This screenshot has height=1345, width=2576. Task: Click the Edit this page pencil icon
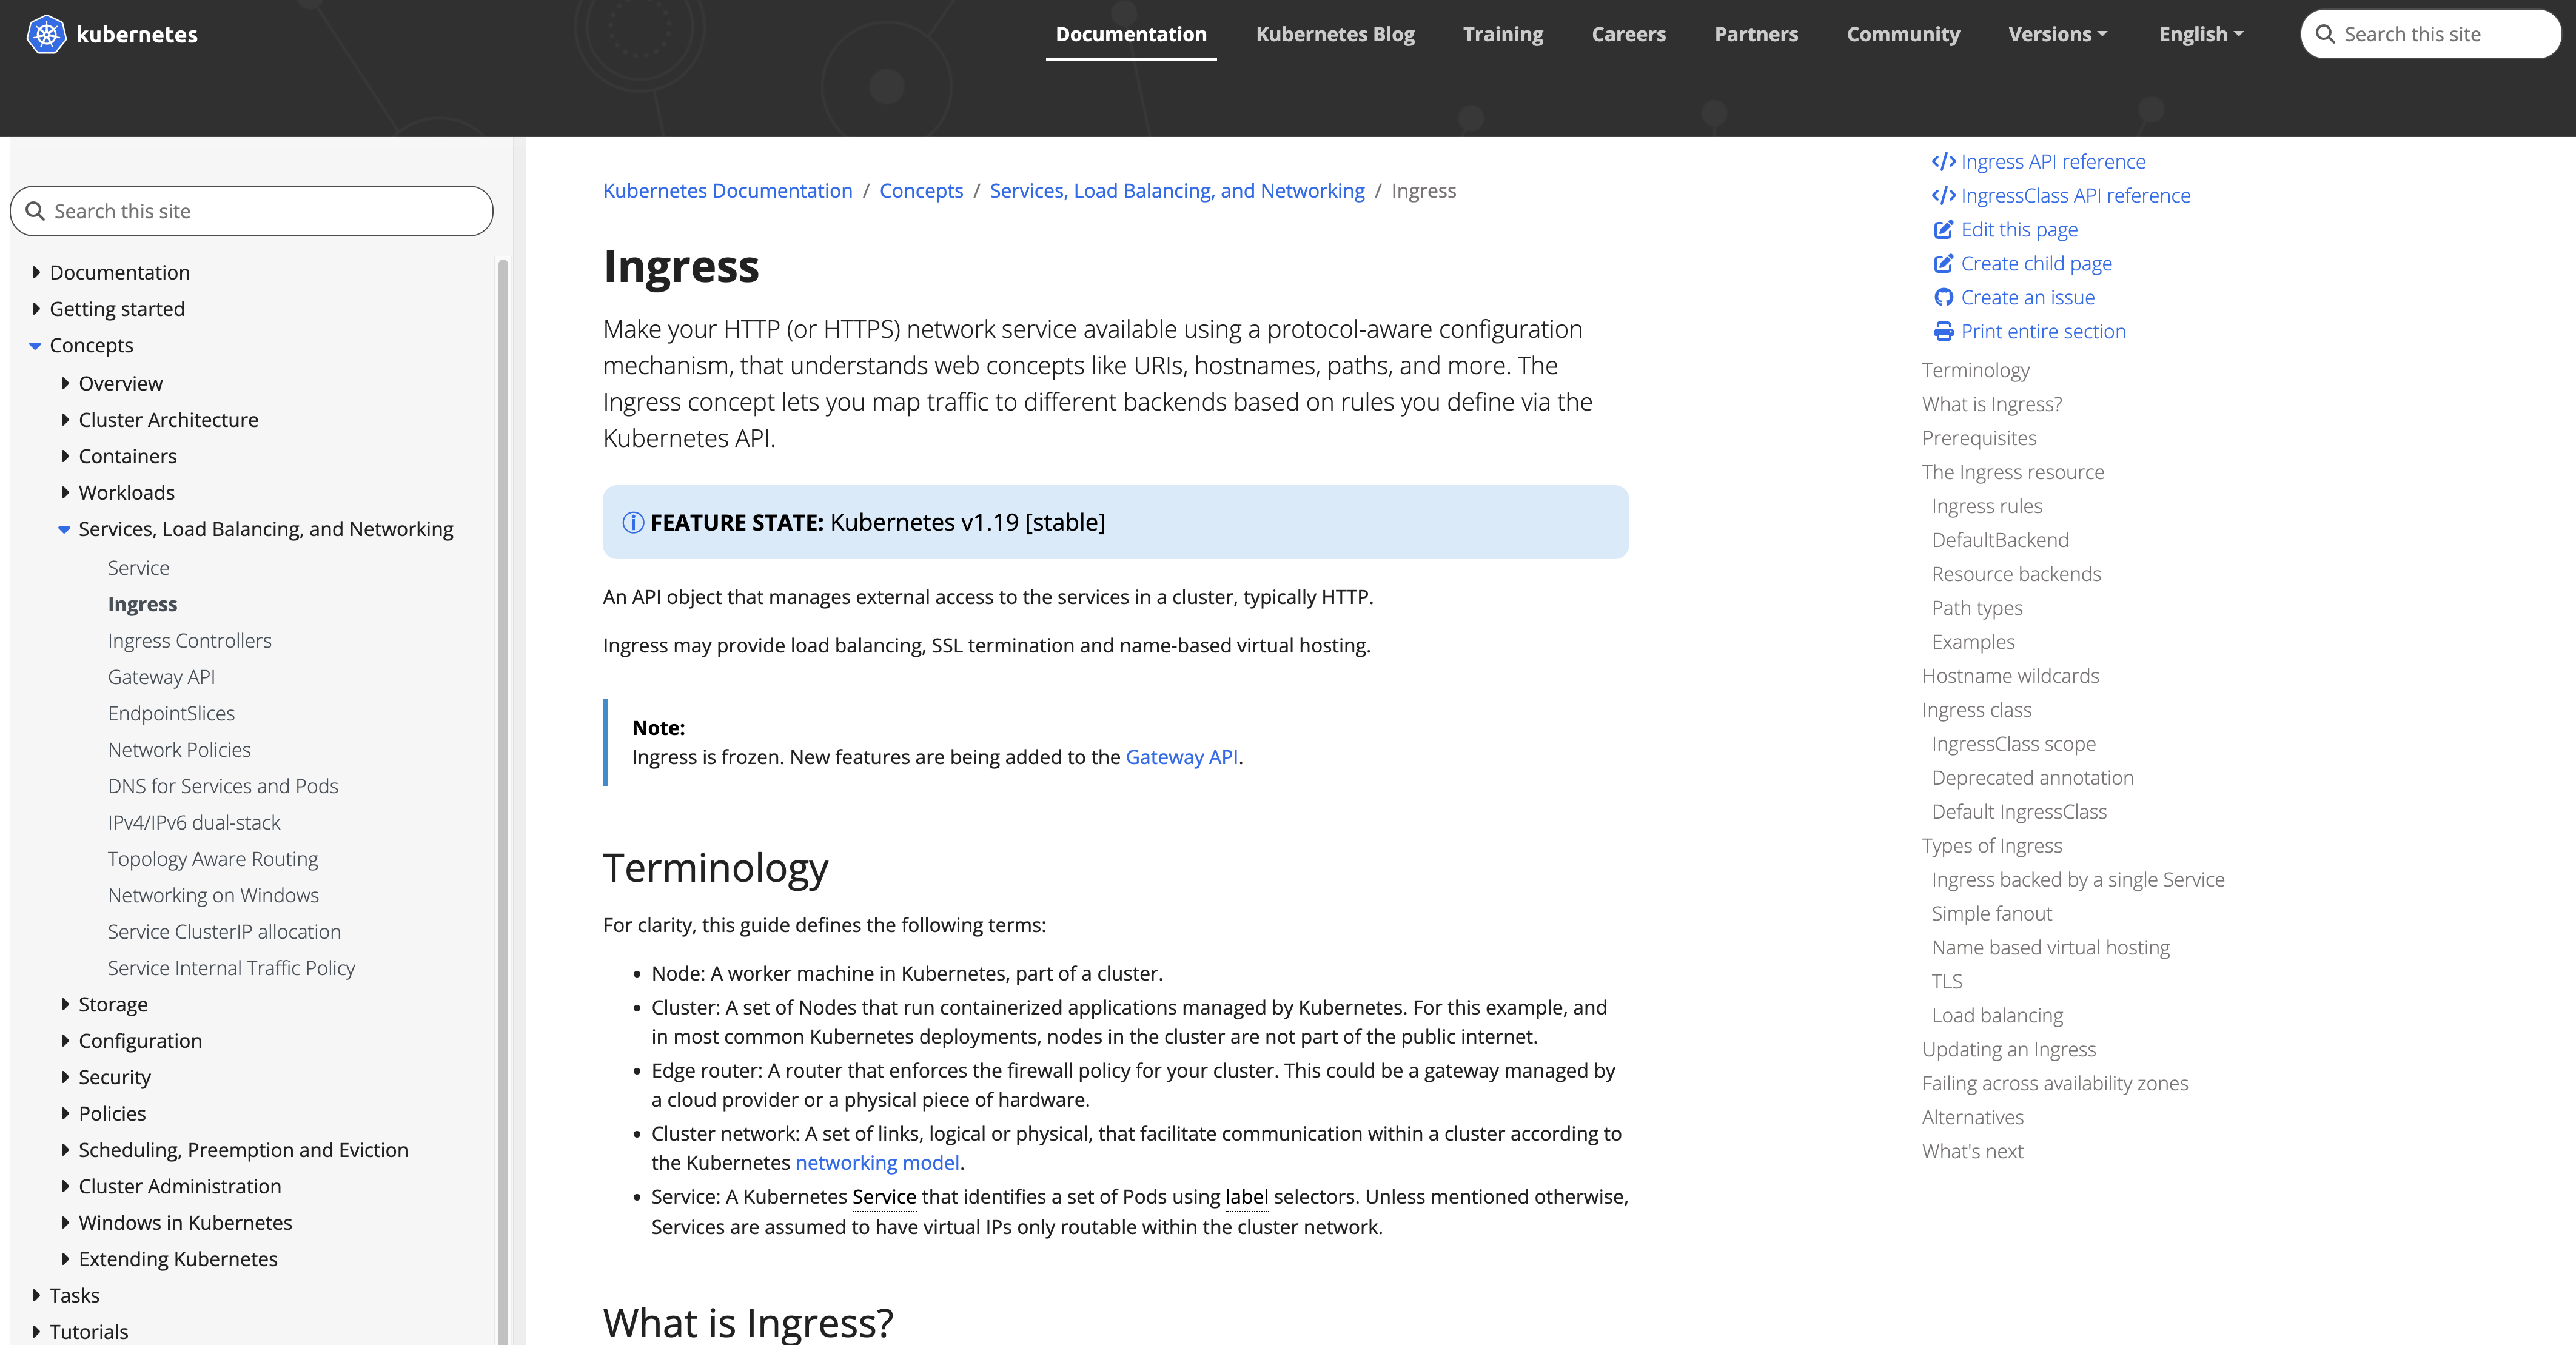(x=1943, y=230)
